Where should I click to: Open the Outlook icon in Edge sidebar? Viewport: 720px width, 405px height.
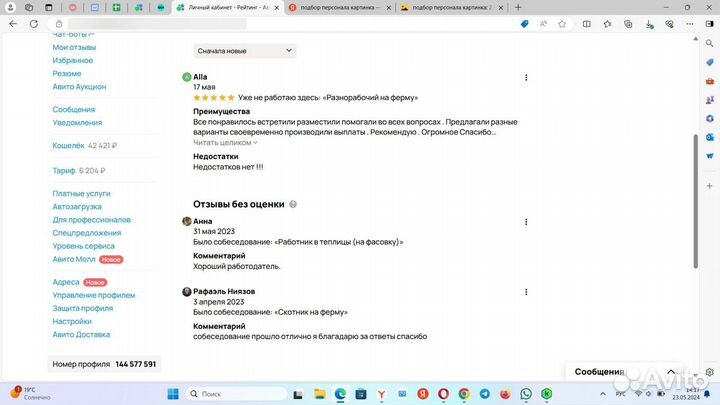pyautogui.click(x=709, y=137)
